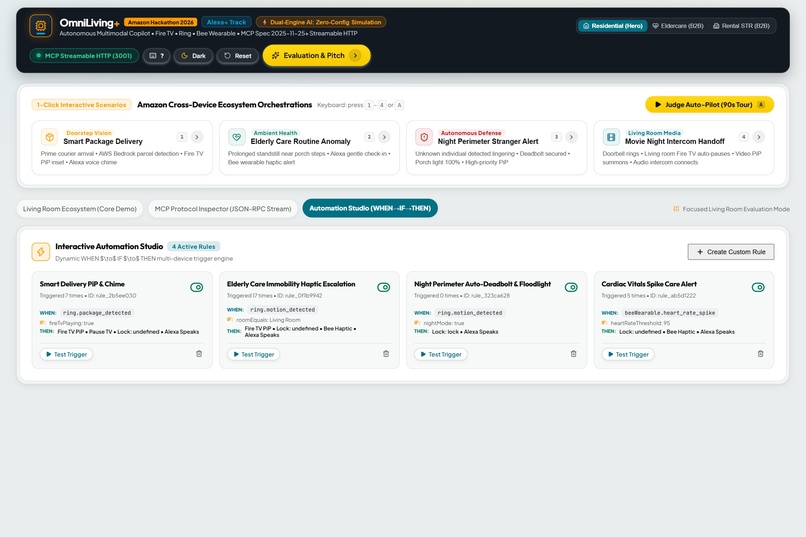The width and height of the screenshot is (806, 537).
Task: Expand Night Perimeter Stranger Alert chevron
Action: pos(571,137)
